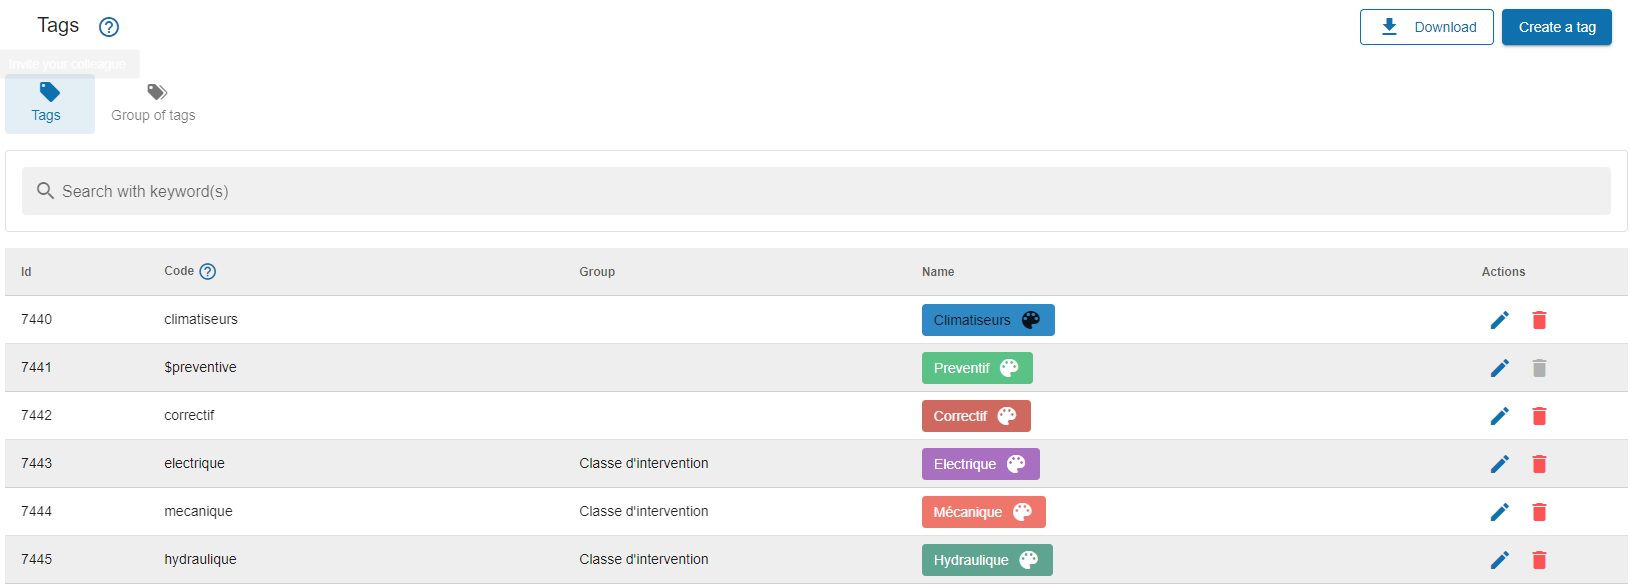Pick a color for Correctif tag
The height and width of the screenshot is (588, 1631).
point(1007,416)
